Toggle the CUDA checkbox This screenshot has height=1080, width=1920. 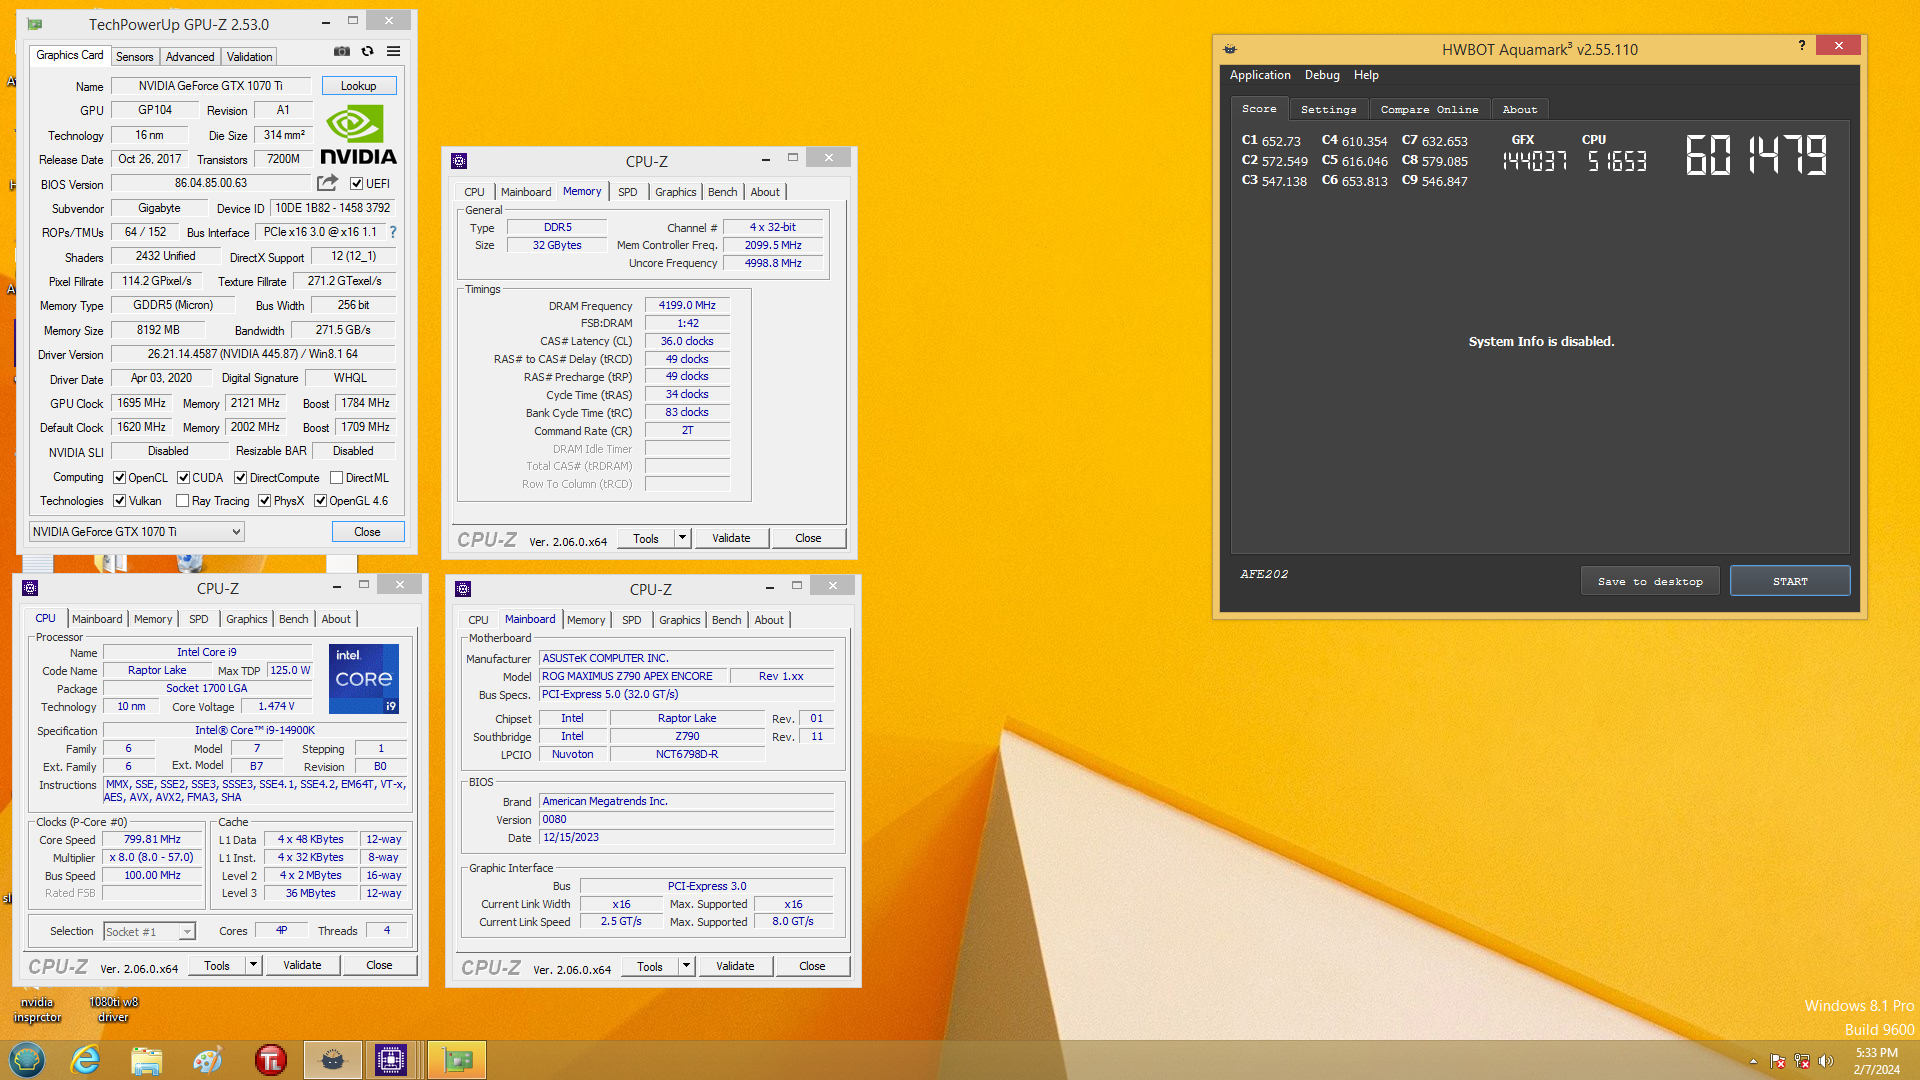pyautogui.click(x=183, y=478)
